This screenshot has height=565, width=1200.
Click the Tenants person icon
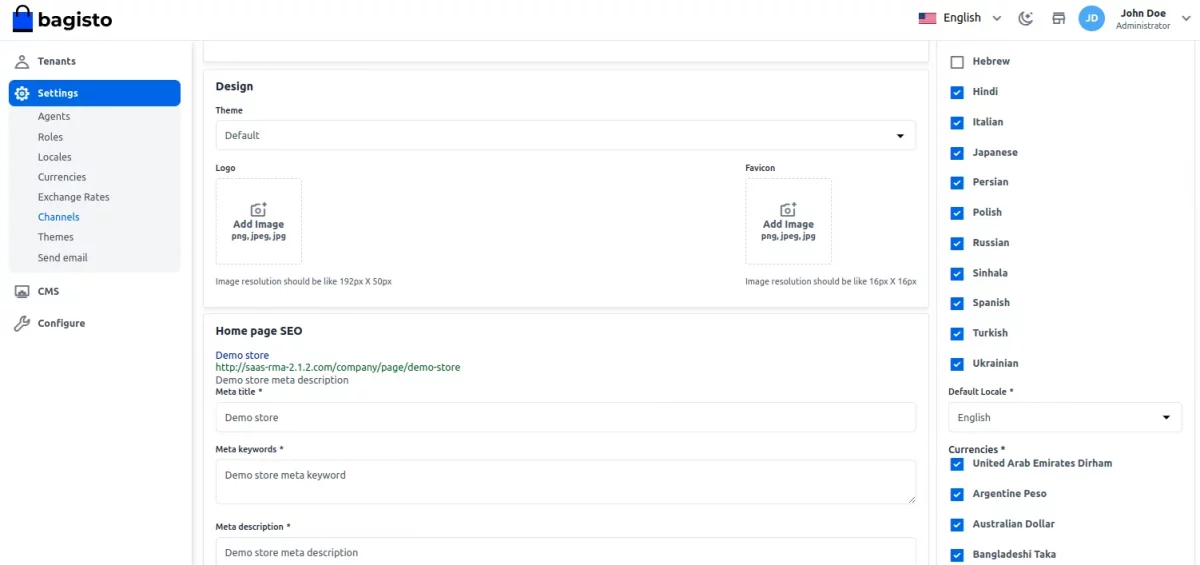22,62
